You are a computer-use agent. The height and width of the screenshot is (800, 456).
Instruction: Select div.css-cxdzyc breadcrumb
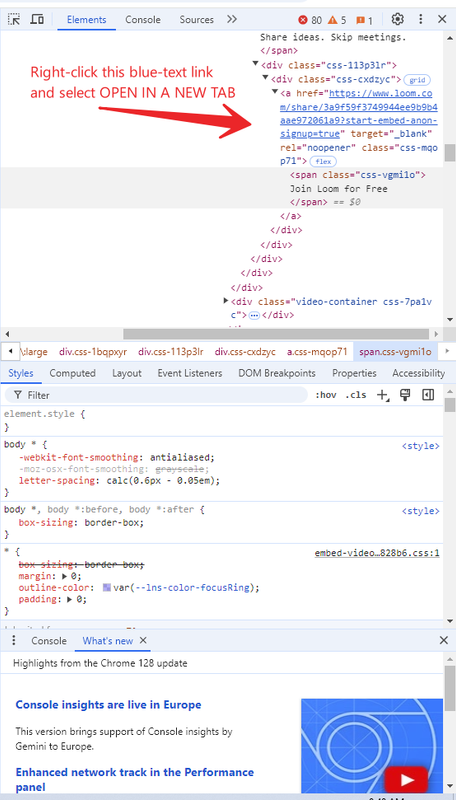click(x=245, y=352)
